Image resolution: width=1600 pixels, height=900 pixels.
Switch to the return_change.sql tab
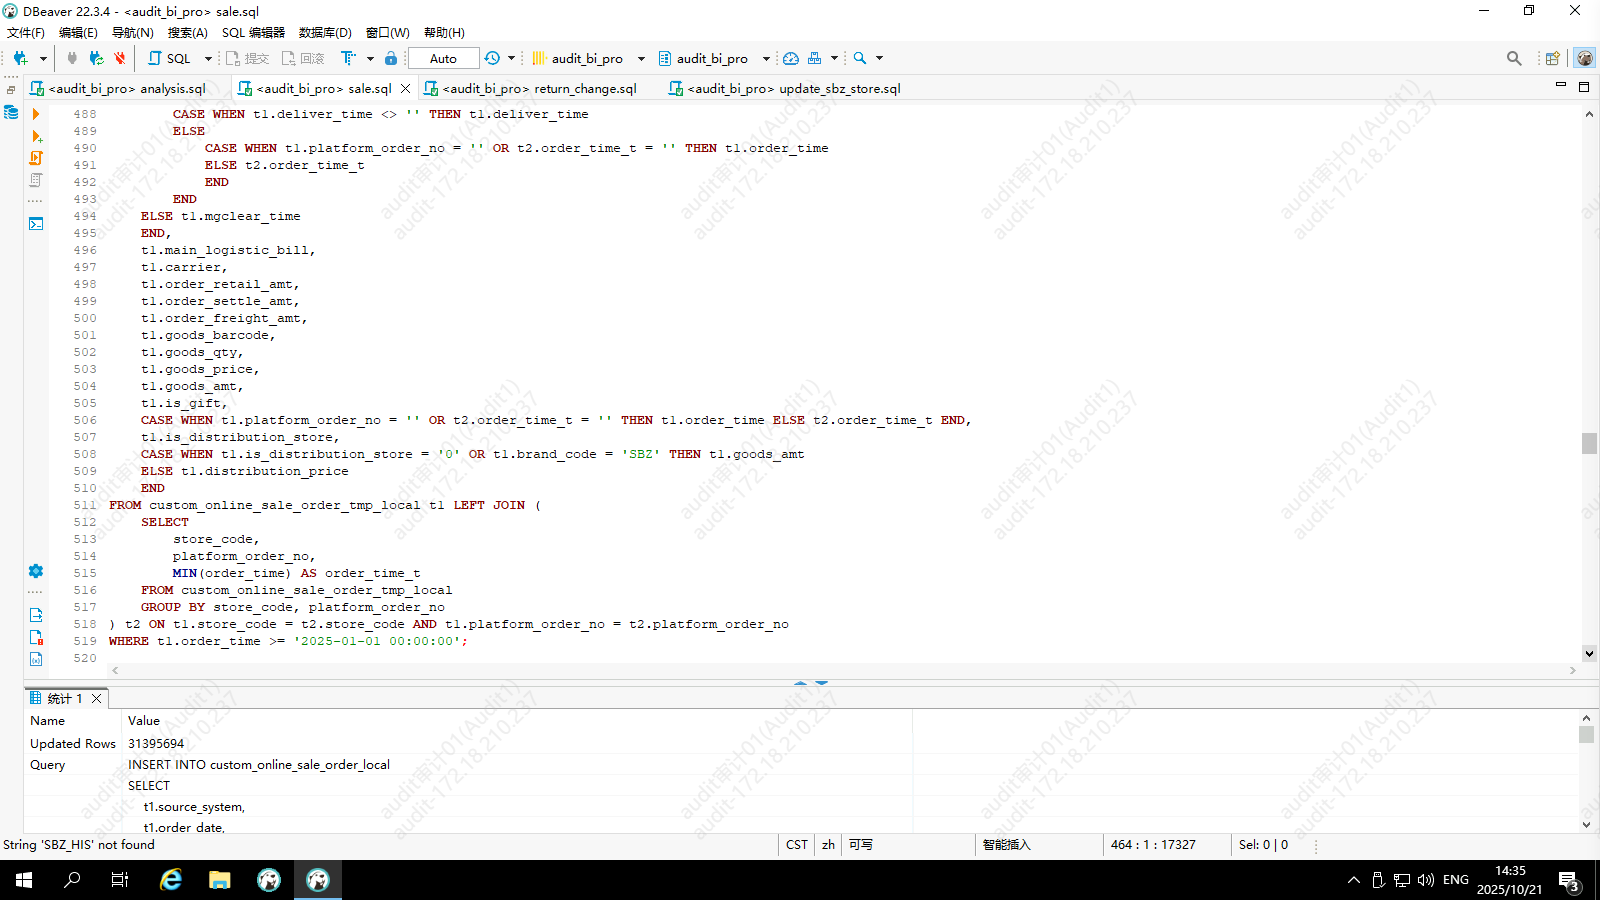click(539, 89)
